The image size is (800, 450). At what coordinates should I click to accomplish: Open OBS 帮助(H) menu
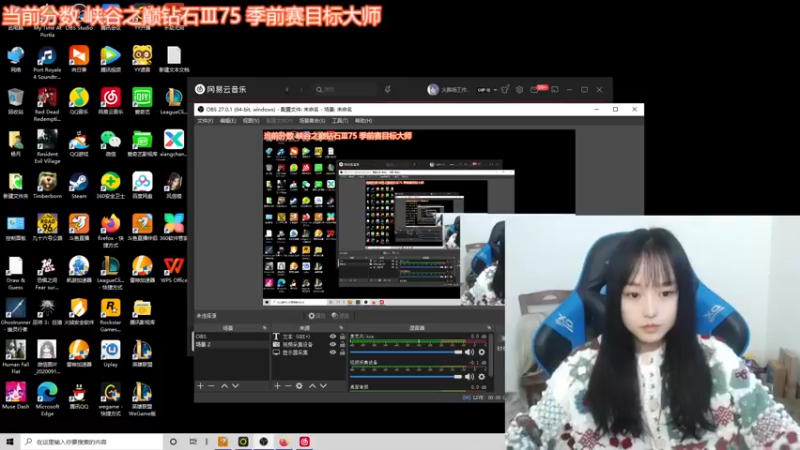click(x=363, y=121)
